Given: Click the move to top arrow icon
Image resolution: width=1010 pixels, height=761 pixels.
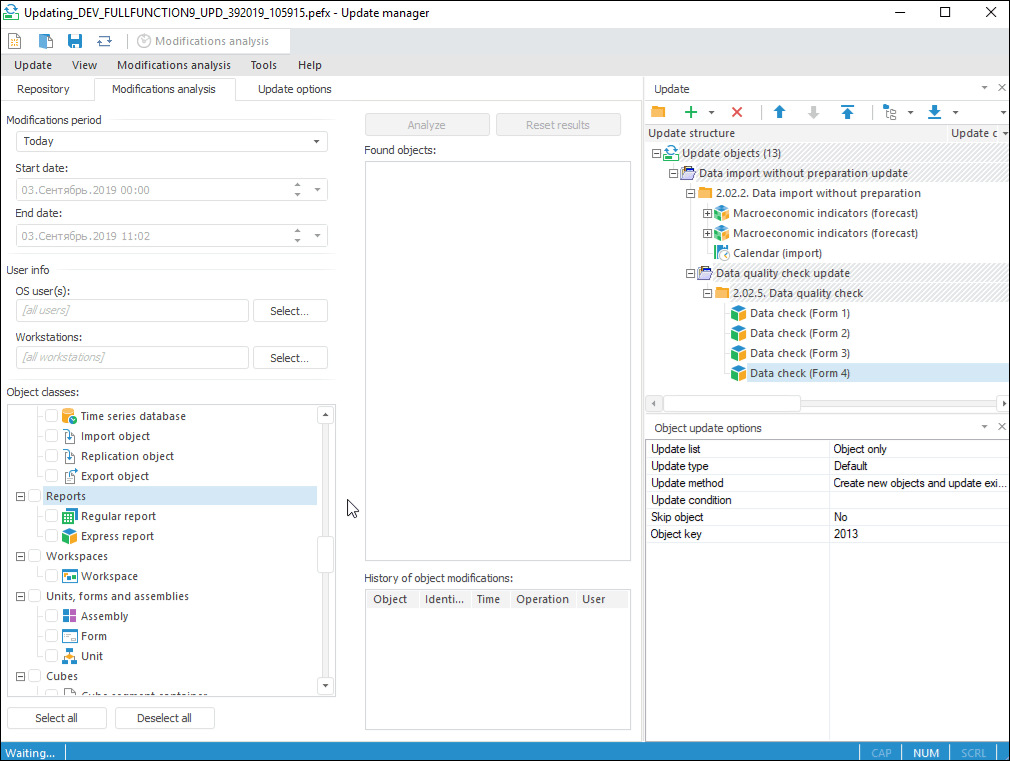Looking at the screenshot, I should click(847, 112).
